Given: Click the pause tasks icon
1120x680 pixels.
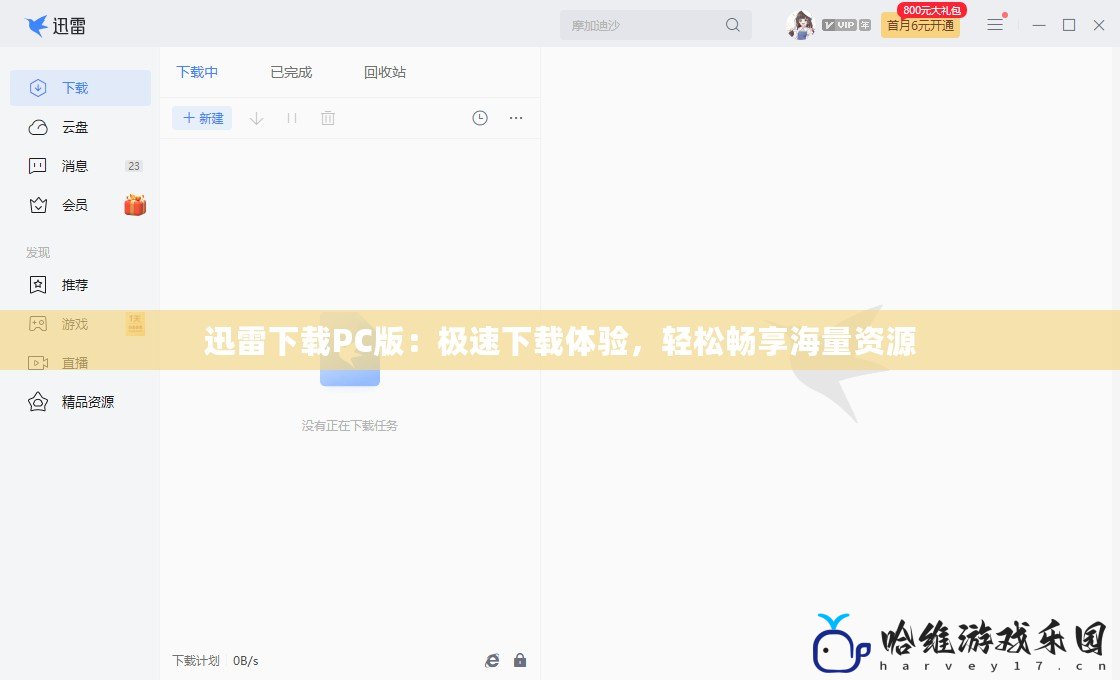Looking at the screenshot, I should point(291,118).
